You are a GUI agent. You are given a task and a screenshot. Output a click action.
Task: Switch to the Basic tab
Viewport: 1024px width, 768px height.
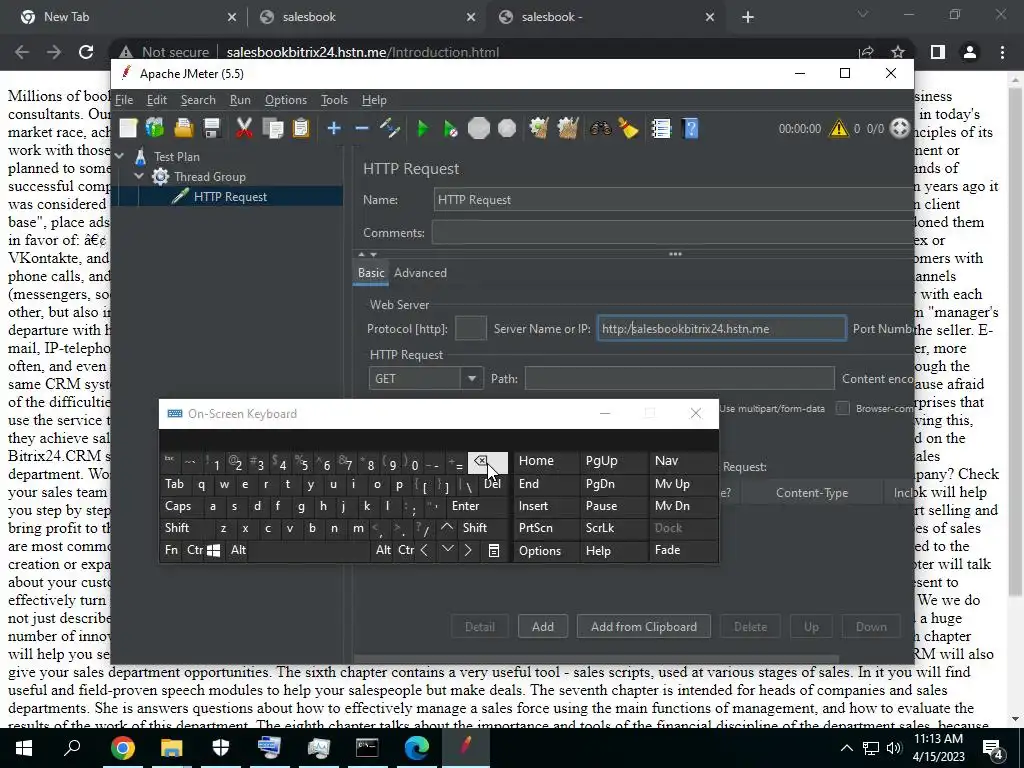pyautogui.click(x=371, y=273)
